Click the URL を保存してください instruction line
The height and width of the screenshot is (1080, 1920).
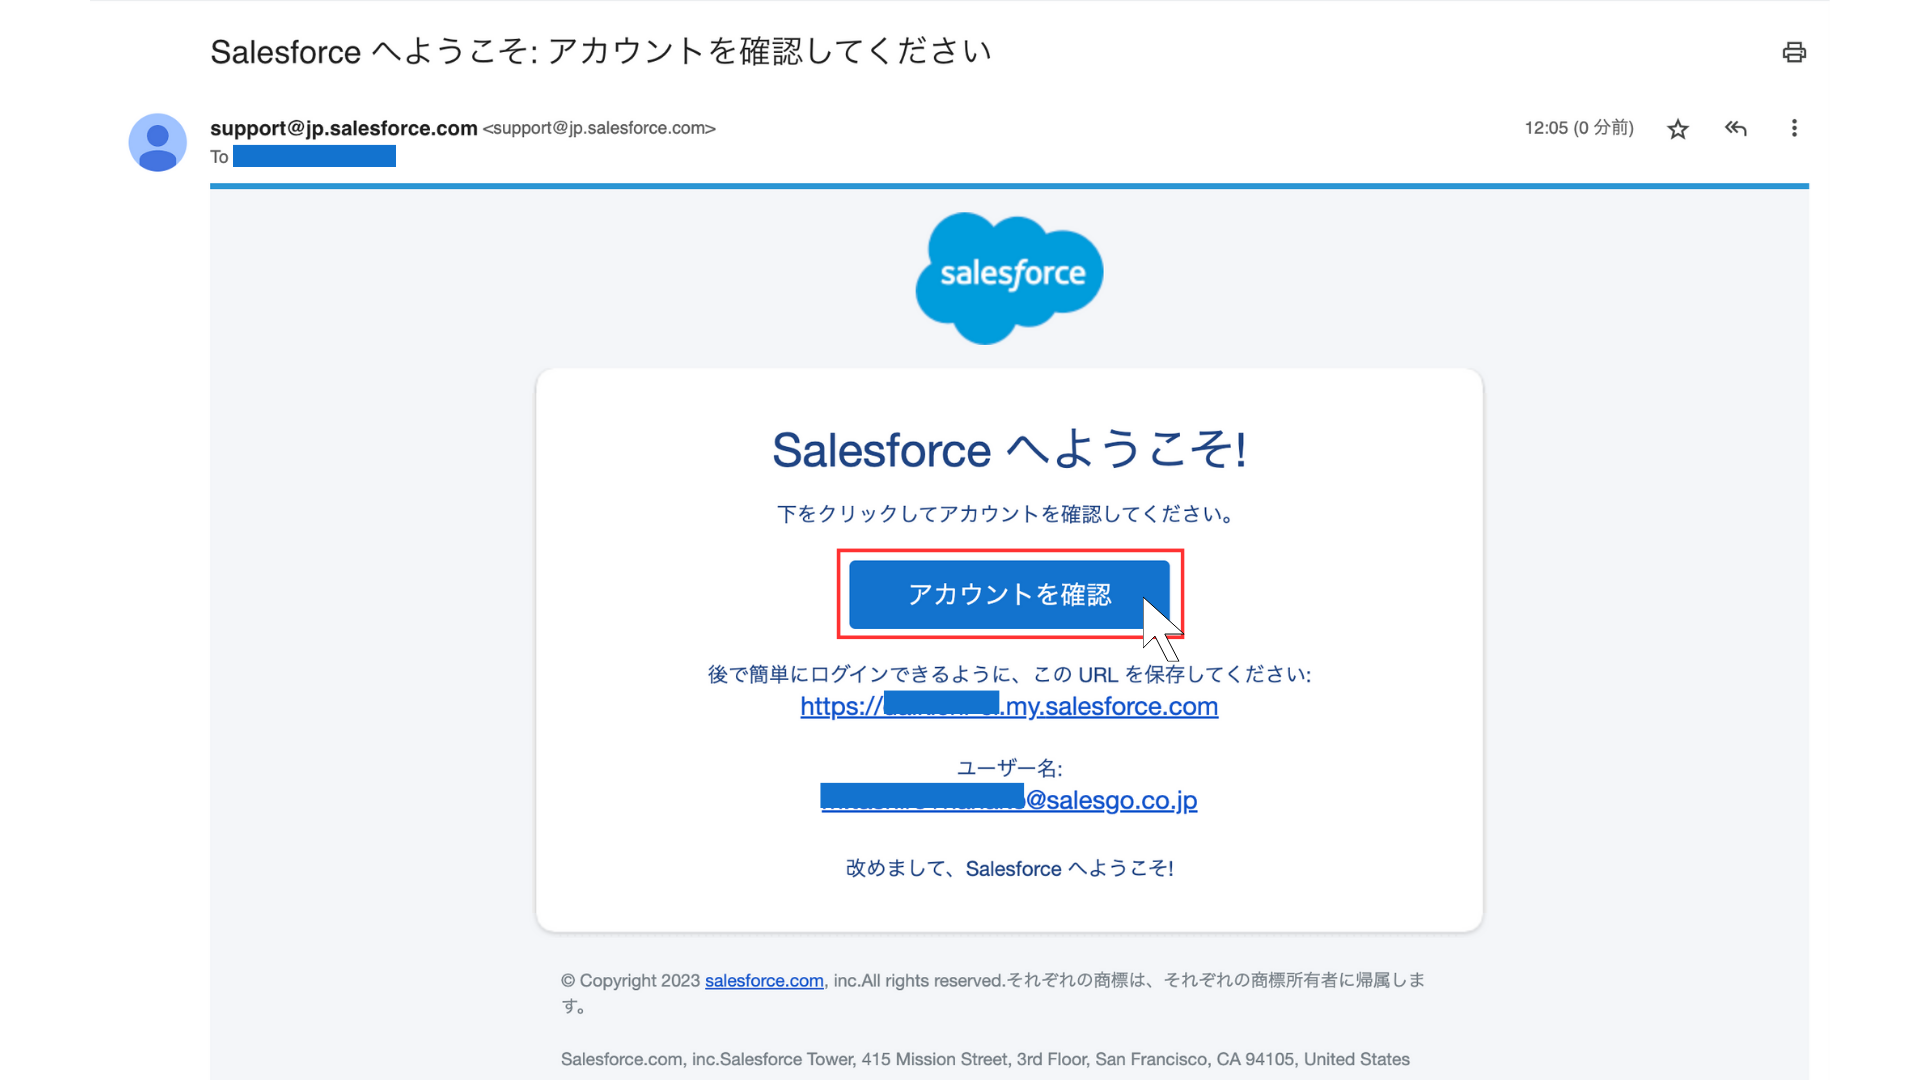pyautogui.click(x=1009, y=674)
